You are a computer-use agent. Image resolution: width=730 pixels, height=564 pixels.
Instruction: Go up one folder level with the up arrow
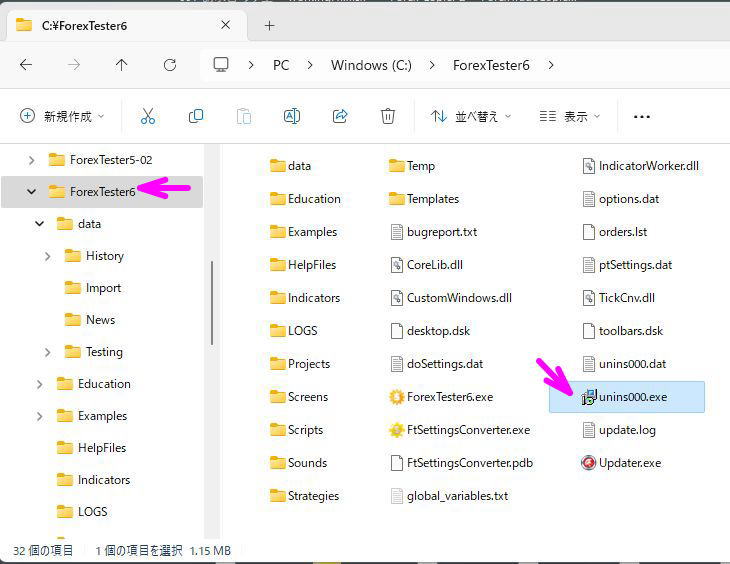point(122,65)
